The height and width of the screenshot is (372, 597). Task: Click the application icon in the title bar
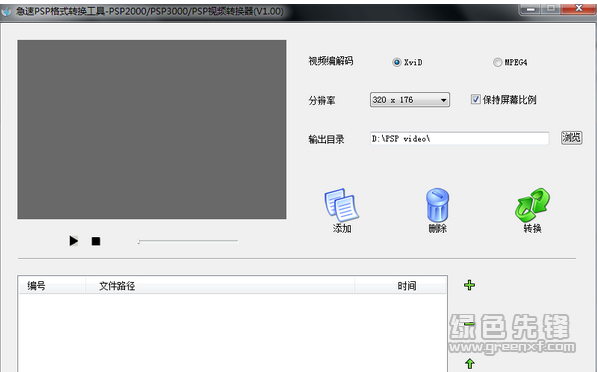pyautogui.click(x=6, y=11)
